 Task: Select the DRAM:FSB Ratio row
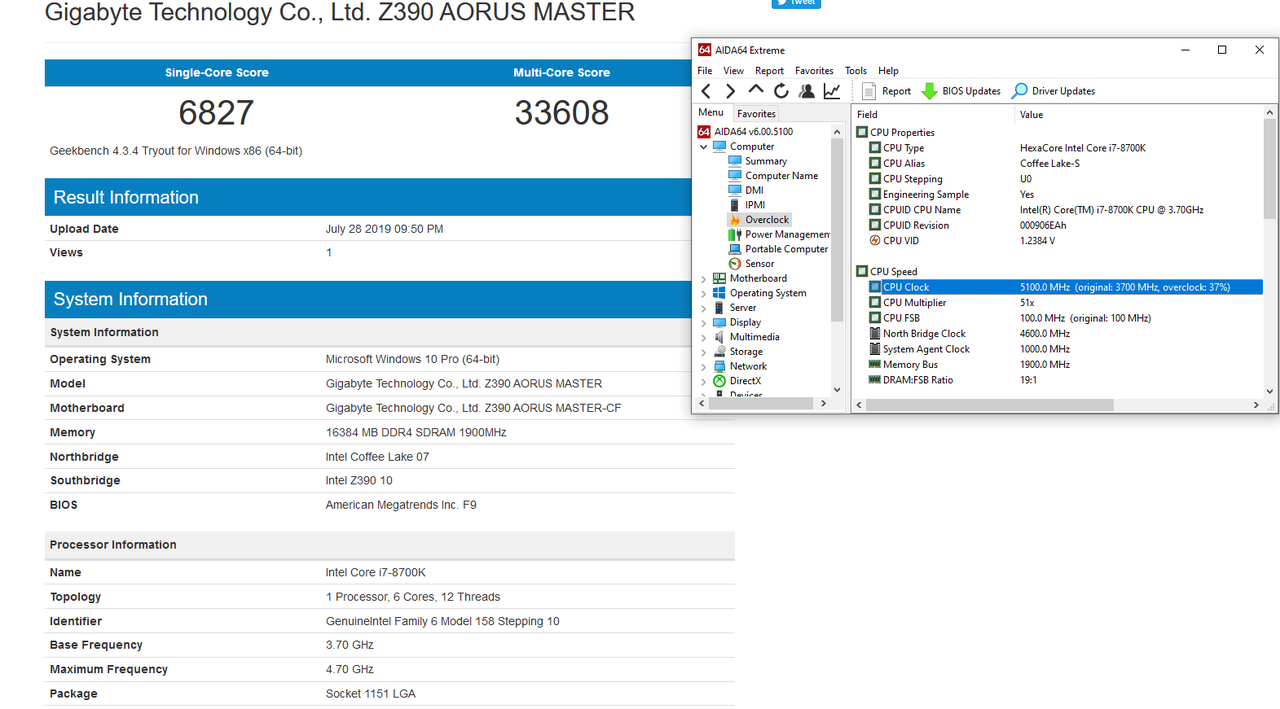coord(1060,380)
